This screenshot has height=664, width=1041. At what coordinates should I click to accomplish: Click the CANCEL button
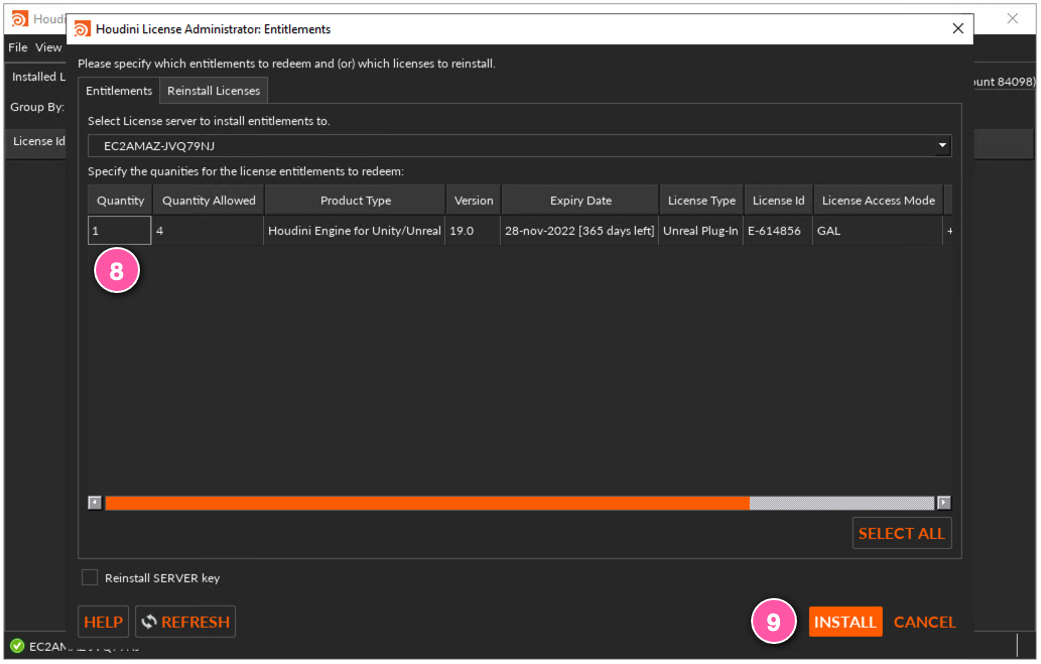924,622
